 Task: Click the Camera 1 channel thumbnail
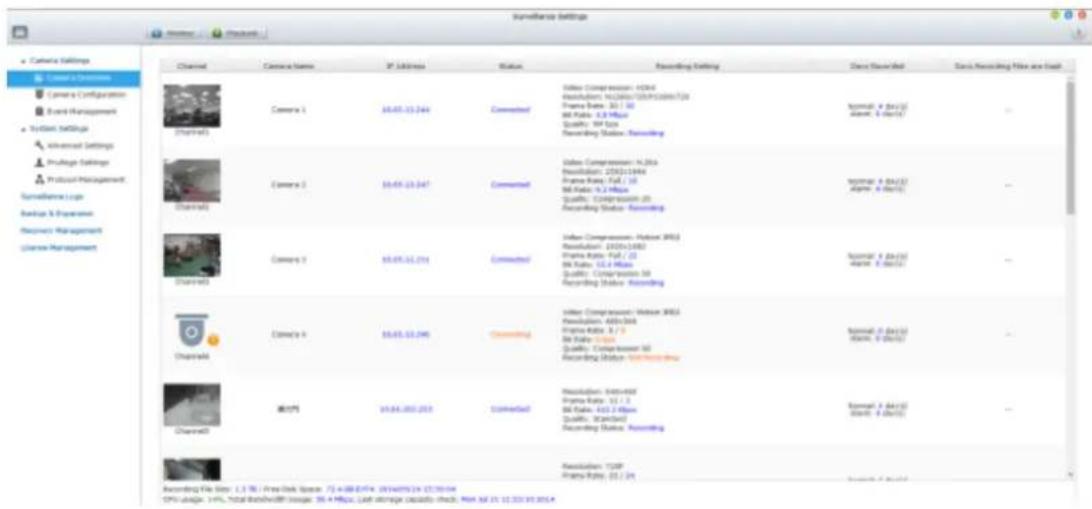click(x=192, y=105)
